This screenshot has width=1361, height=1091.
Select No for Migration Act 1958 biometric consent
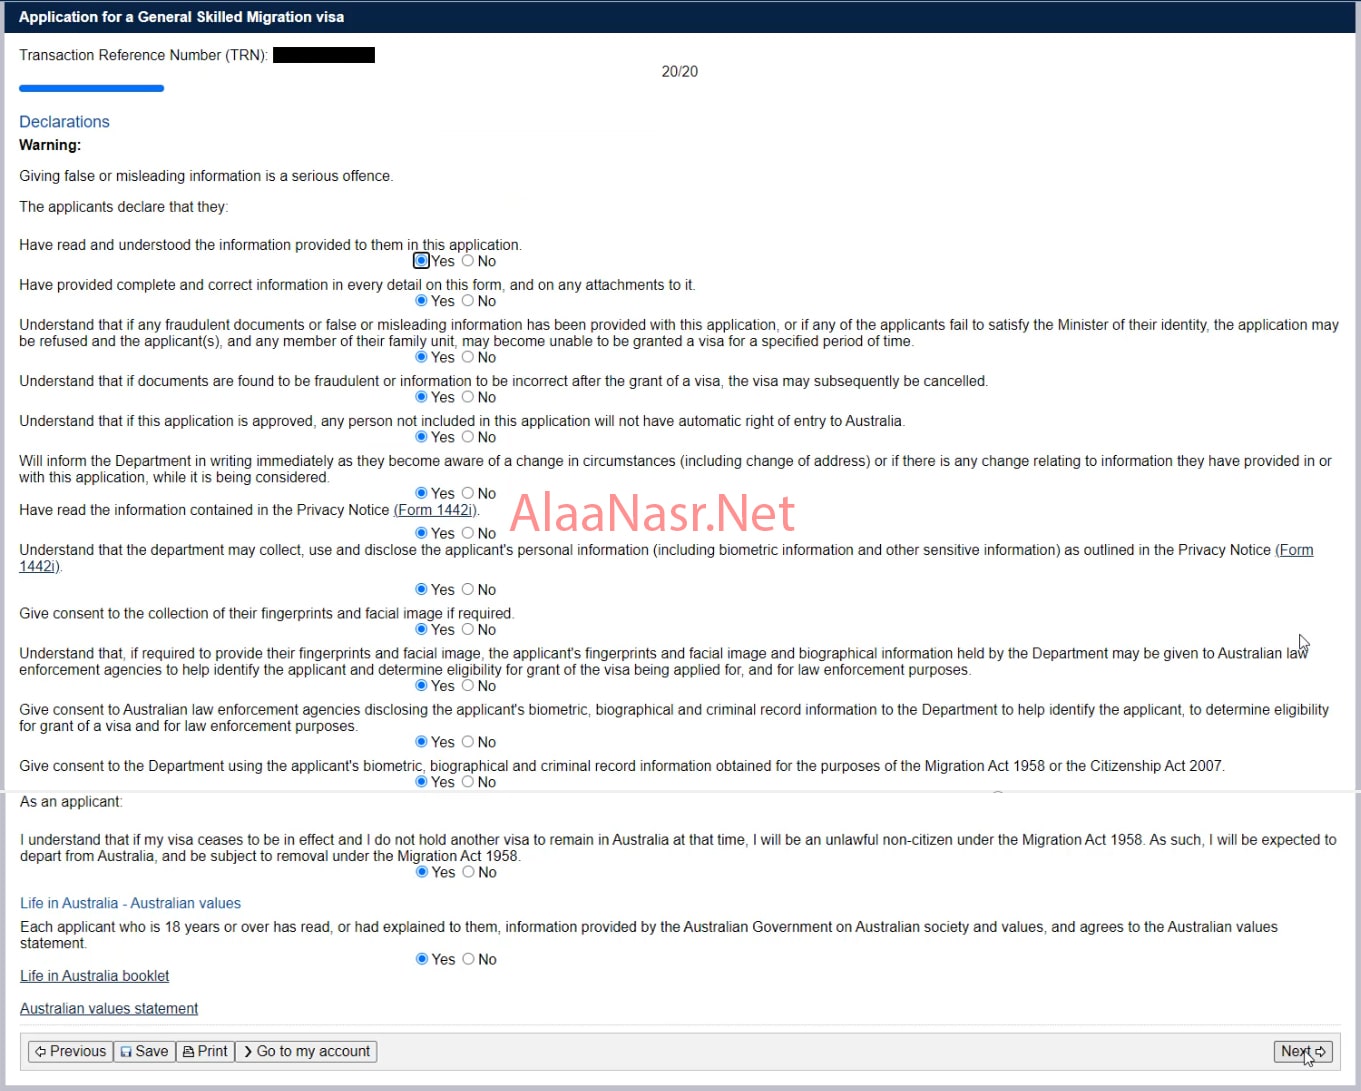coord(468,782)
